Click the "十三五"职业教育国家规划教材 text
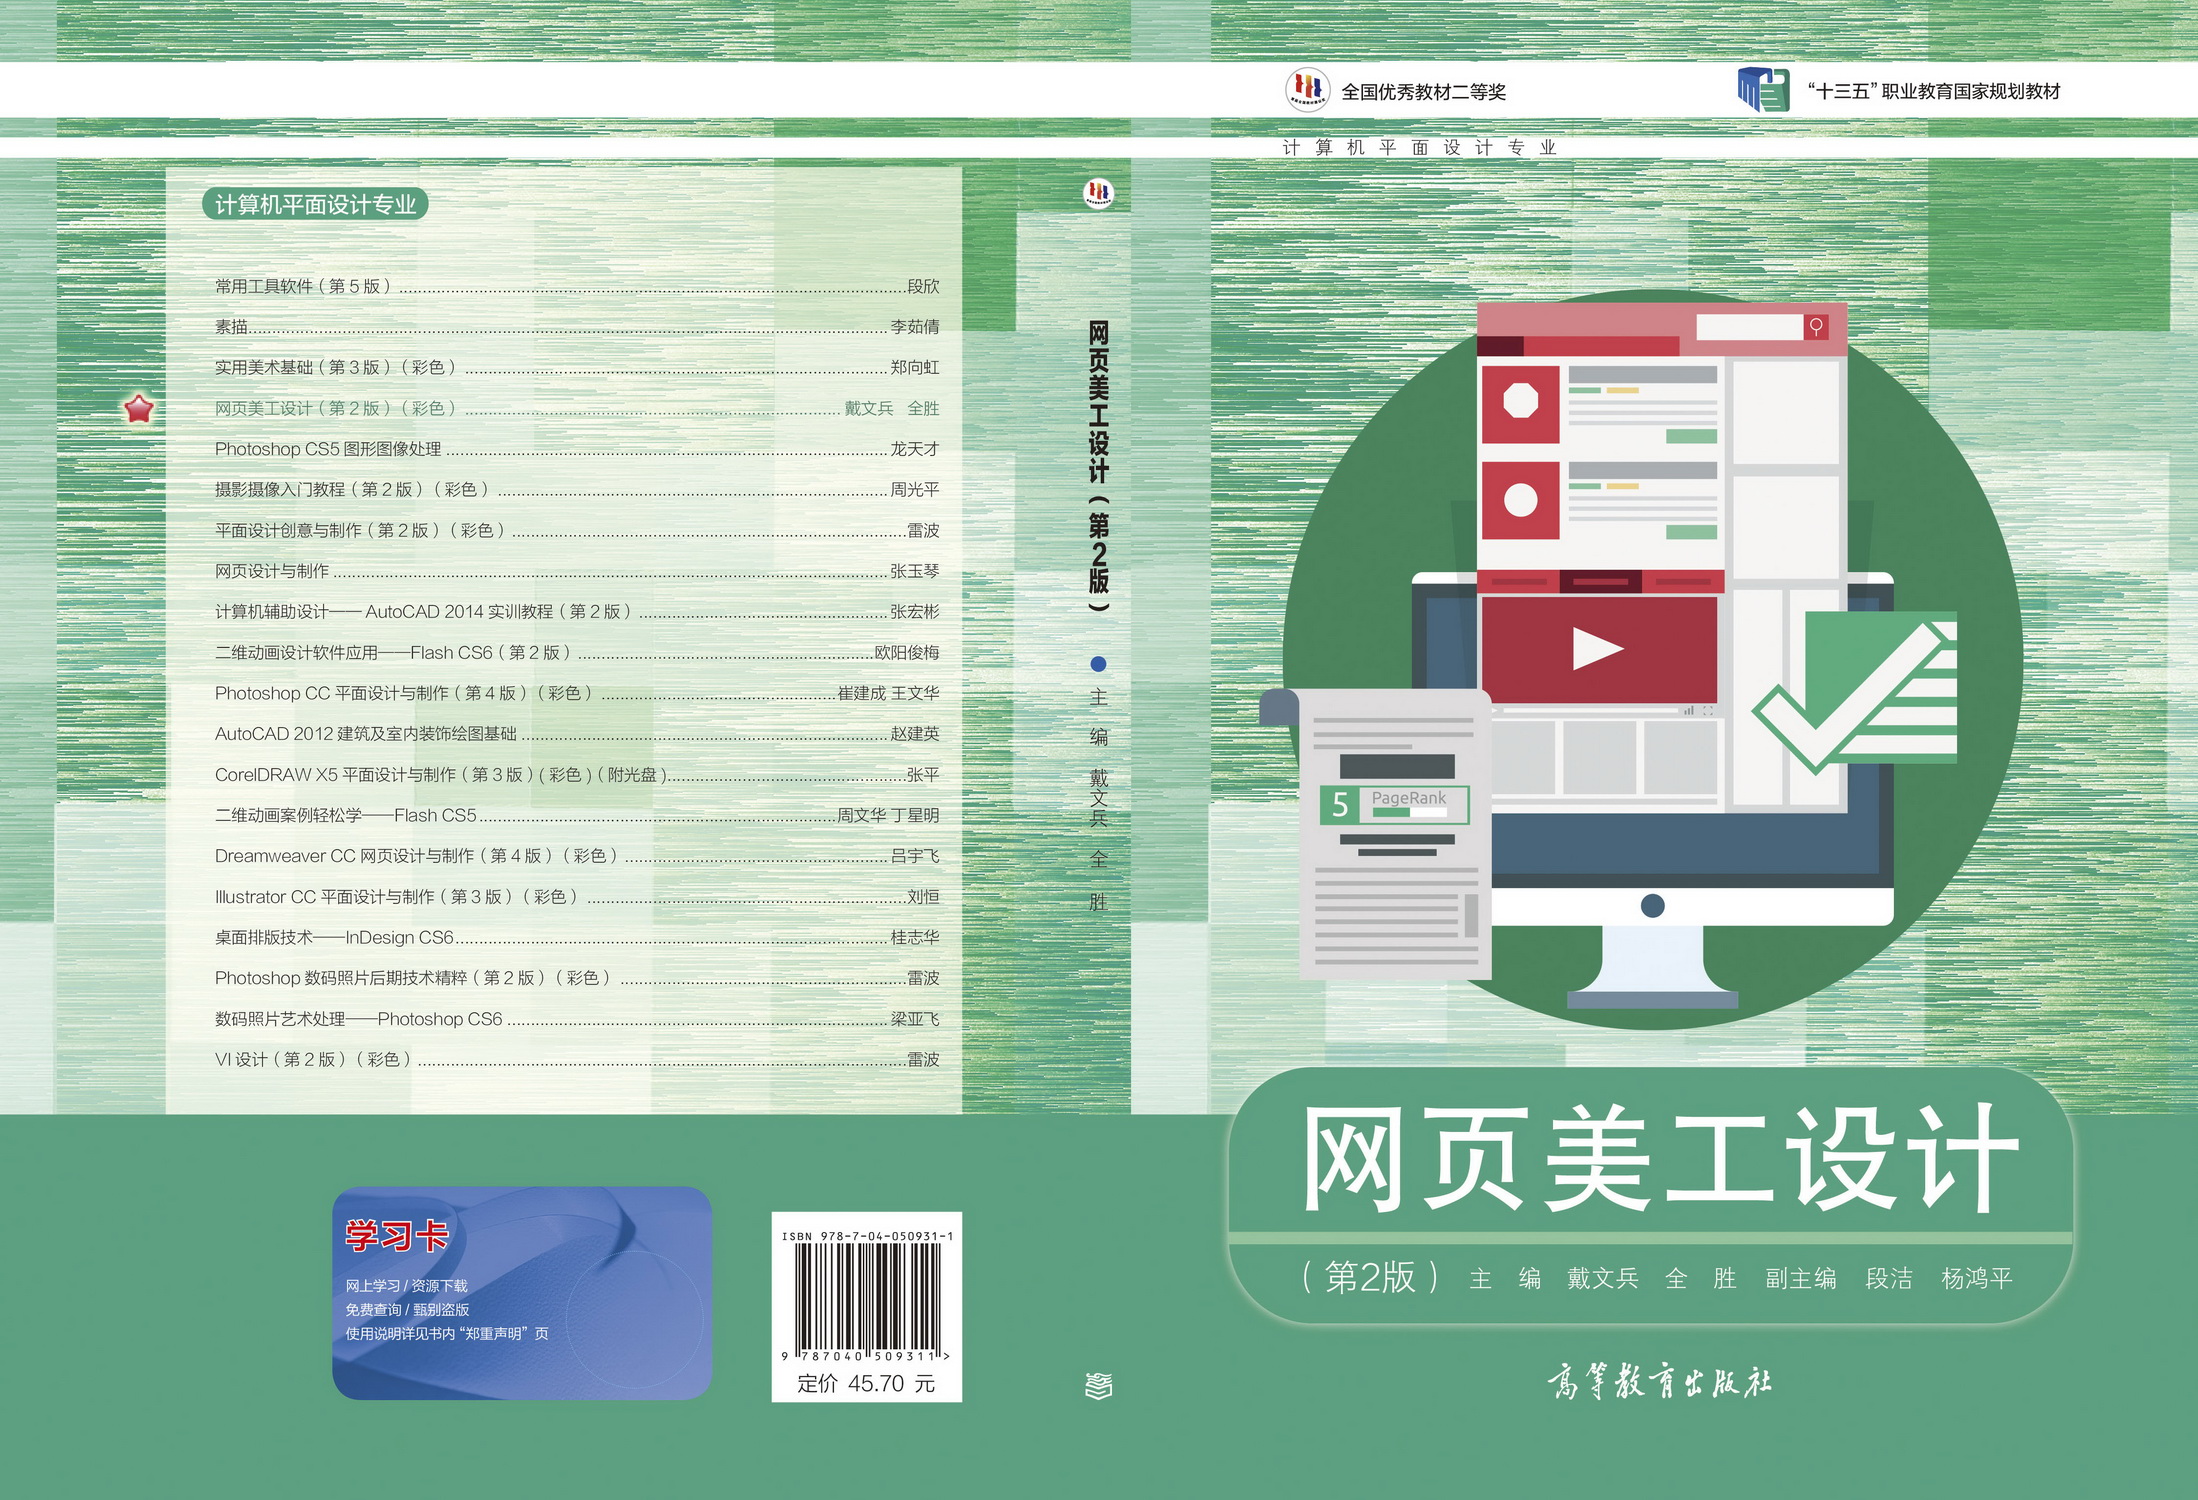Image resolution: width=2198 pixels, height=1500 pixels. click(x=1934, y=91)
